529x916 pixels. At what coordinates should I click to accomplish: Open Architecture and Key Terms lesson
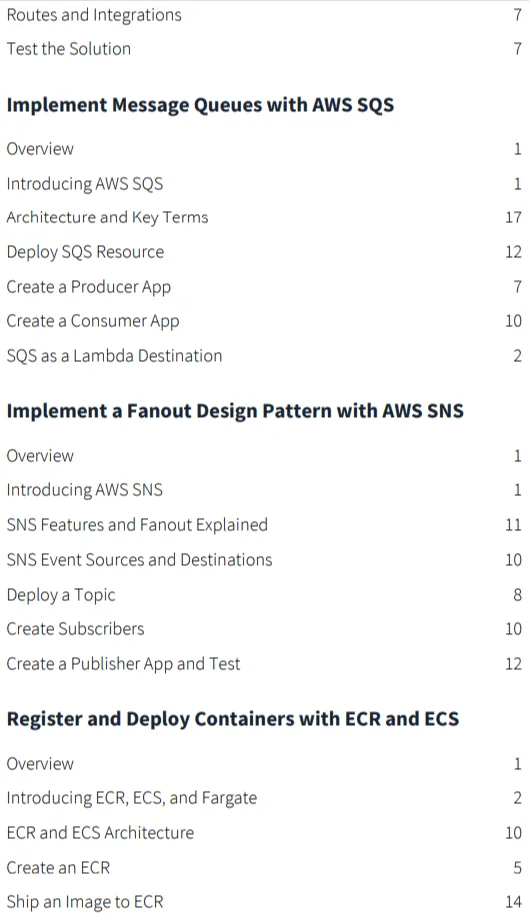tap(107, 217)
